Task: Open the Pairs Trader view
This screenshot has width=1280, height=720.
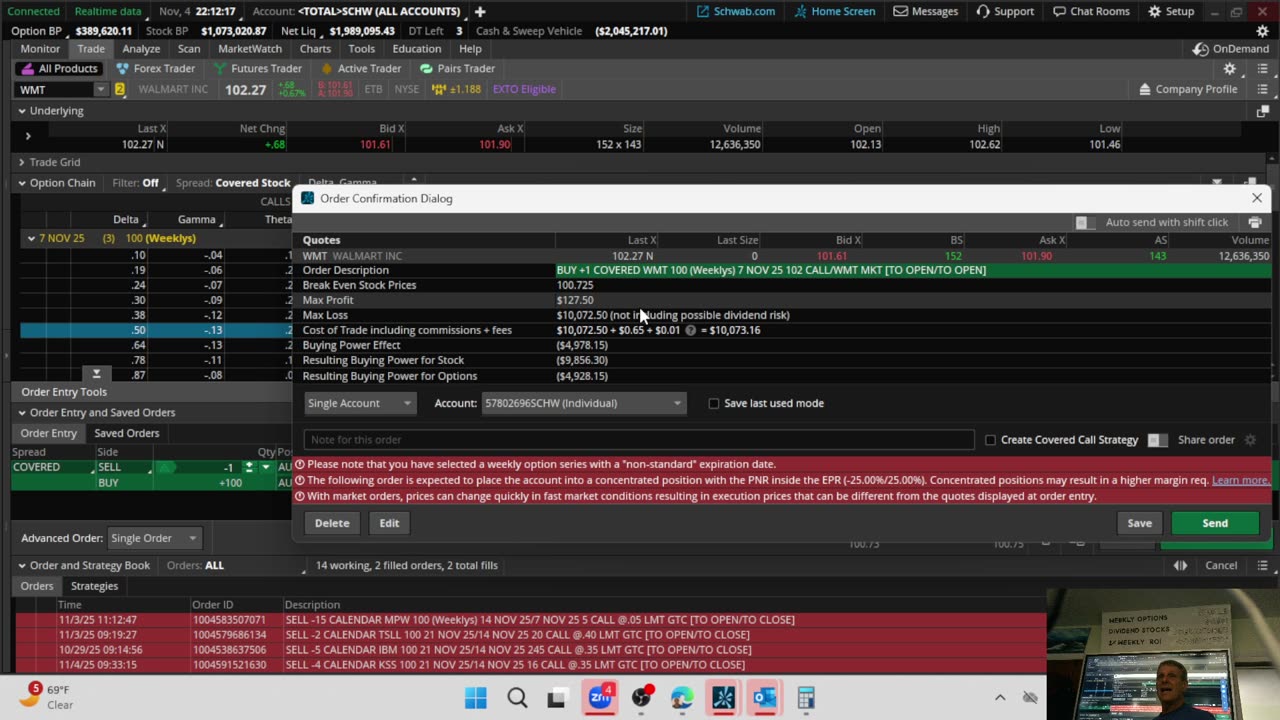Action: tap(457, 68)
